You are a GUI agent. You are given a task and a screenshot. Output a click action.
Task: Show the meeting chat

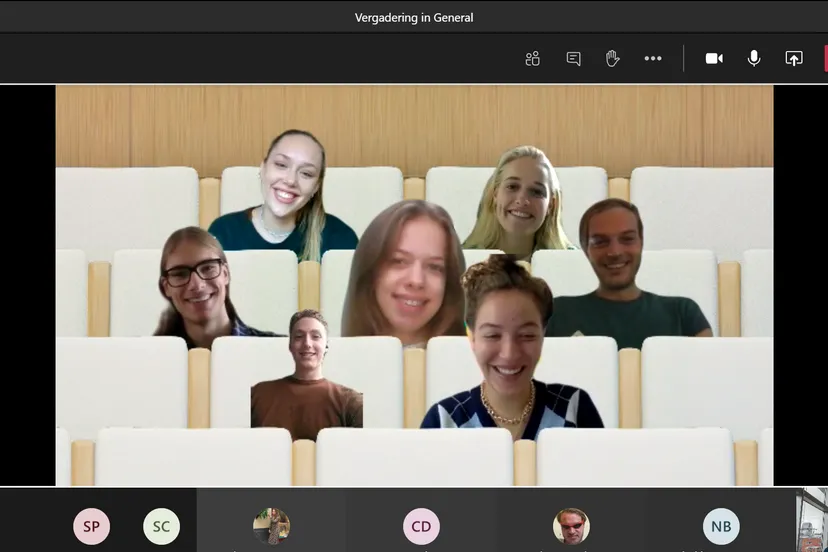point(573,59)
